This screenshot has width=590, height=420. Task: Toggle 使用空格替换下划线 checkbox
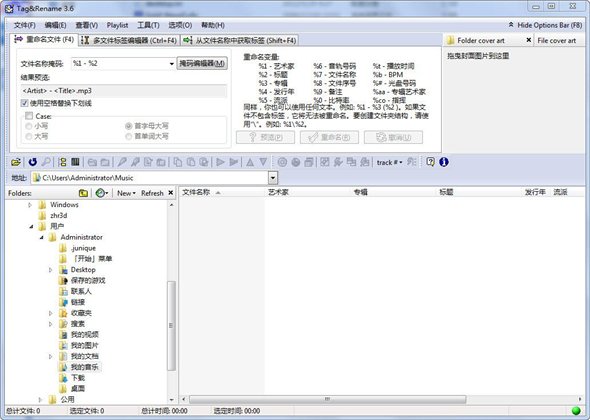click(x=24, y=103)
